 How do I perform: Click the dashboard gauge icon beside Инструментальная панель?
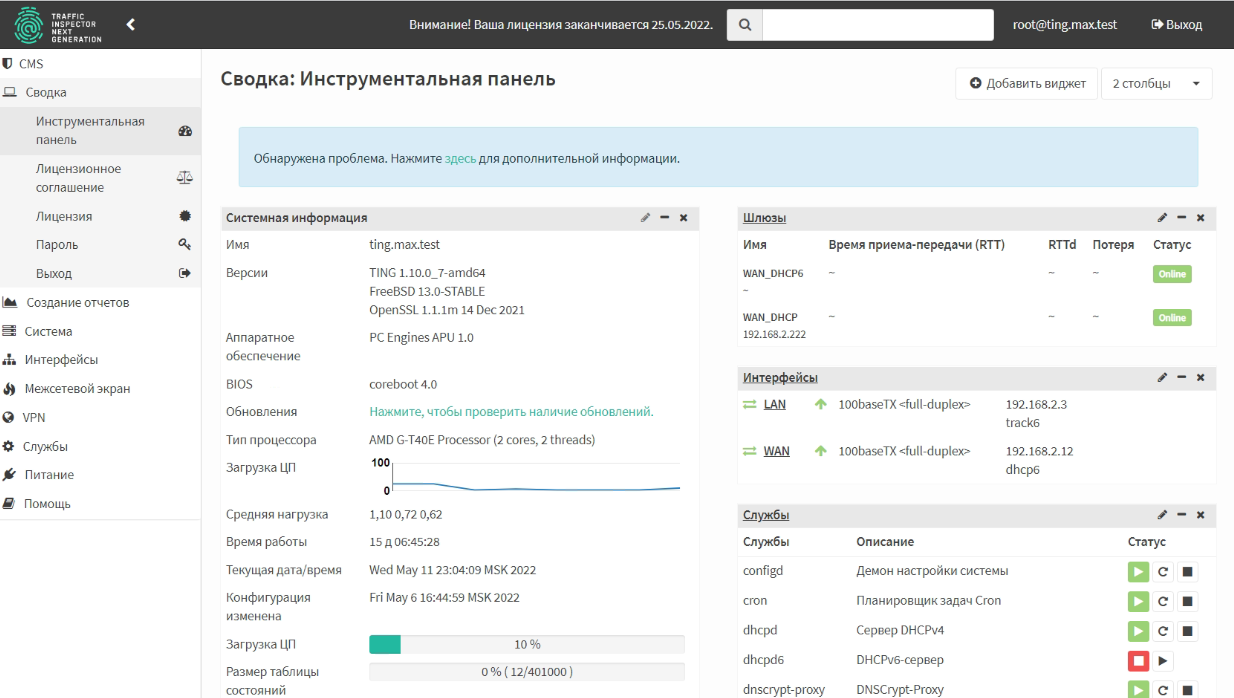[x=184, y=131]
